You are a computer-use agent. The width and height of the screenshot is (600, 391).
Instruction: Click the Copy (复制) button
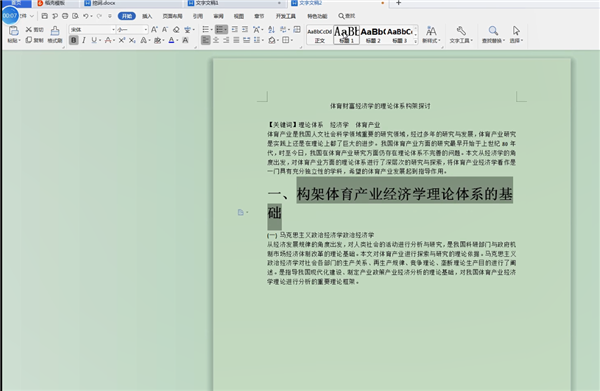pos(34,40)
